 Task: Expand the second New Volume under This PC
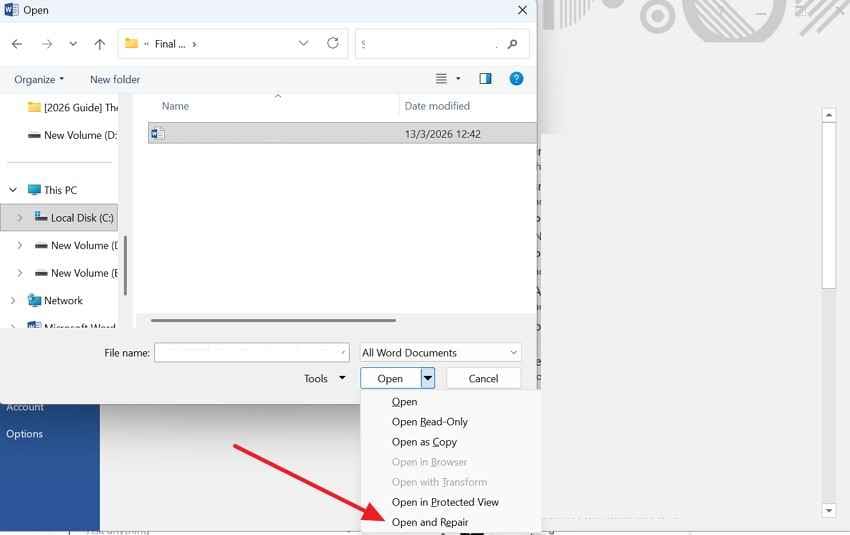20,273
